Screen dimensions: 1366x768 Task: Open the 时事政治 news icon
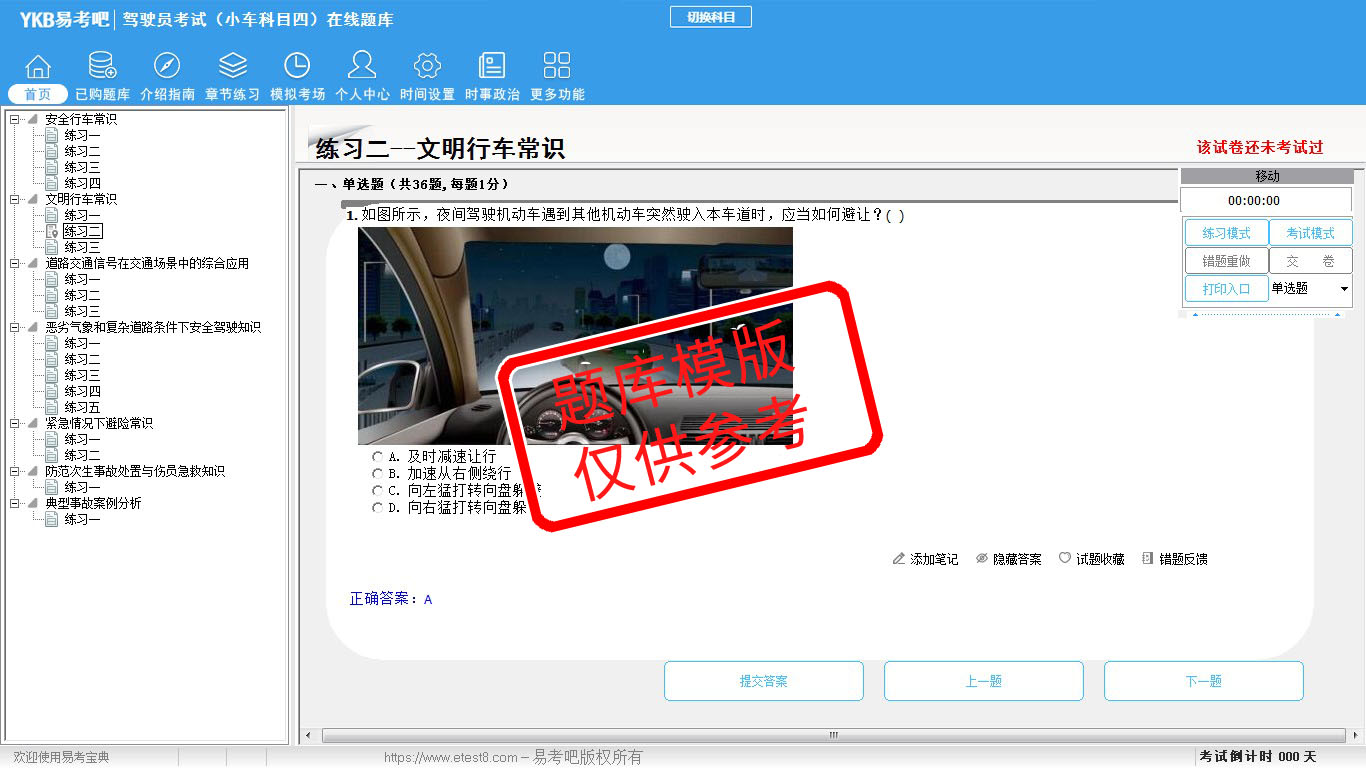[492, 66]
